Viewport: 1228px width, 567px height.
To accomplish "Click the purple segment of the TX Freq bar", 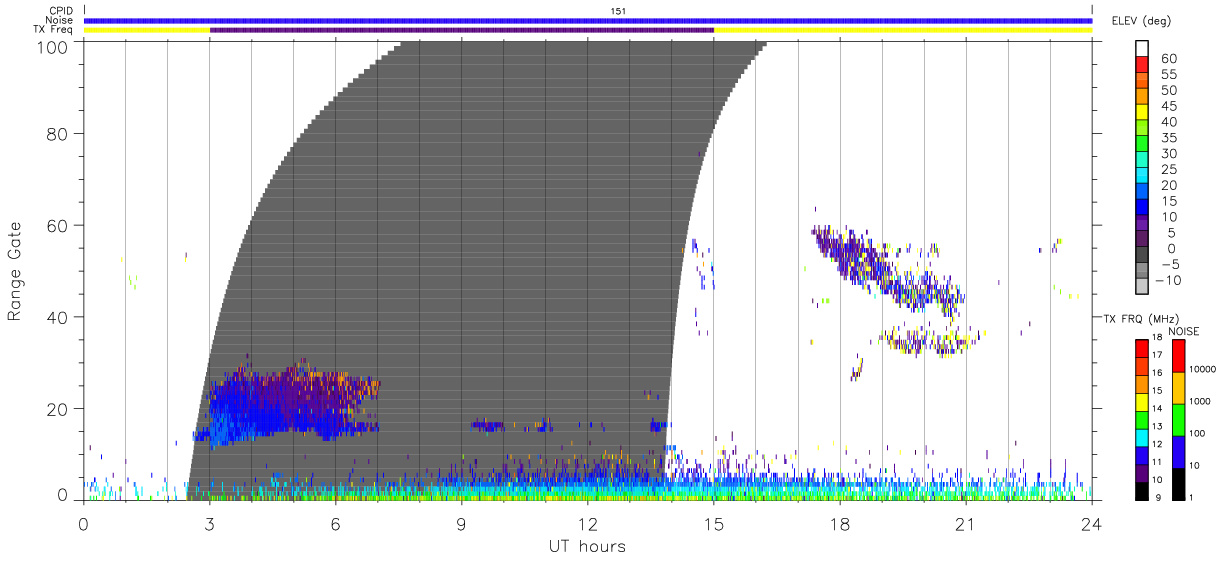I will pos(462,30).
